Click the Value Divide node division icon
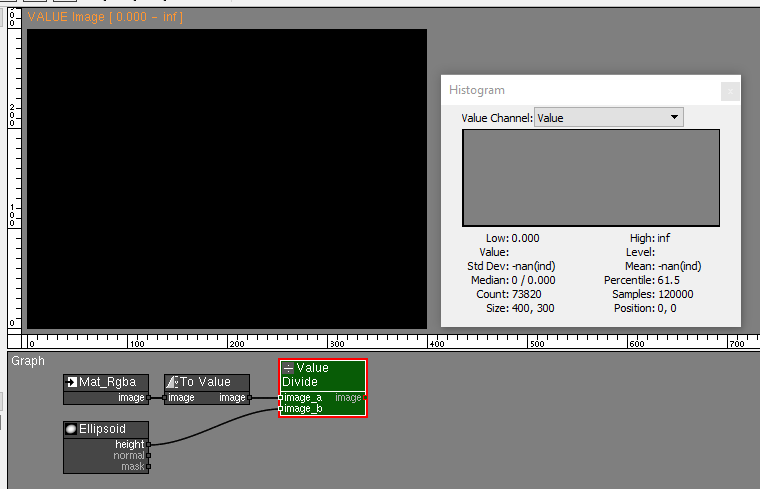Viewport: 760px width, 489px height. (288, 368)
